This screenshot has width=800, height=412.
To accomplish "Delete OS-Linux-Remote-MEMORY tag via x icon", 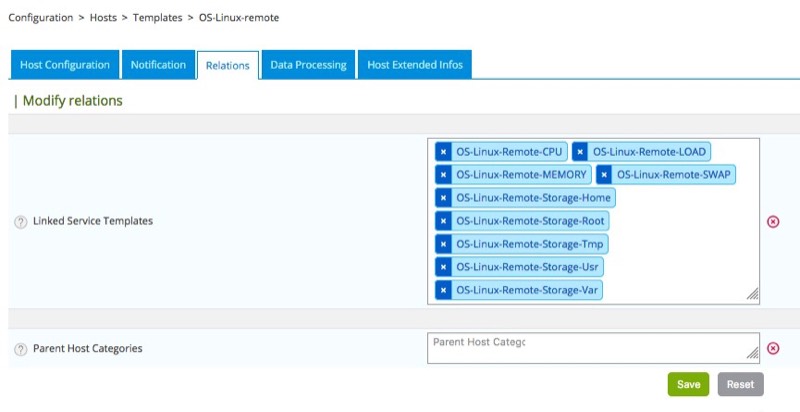I will point(443,175).
